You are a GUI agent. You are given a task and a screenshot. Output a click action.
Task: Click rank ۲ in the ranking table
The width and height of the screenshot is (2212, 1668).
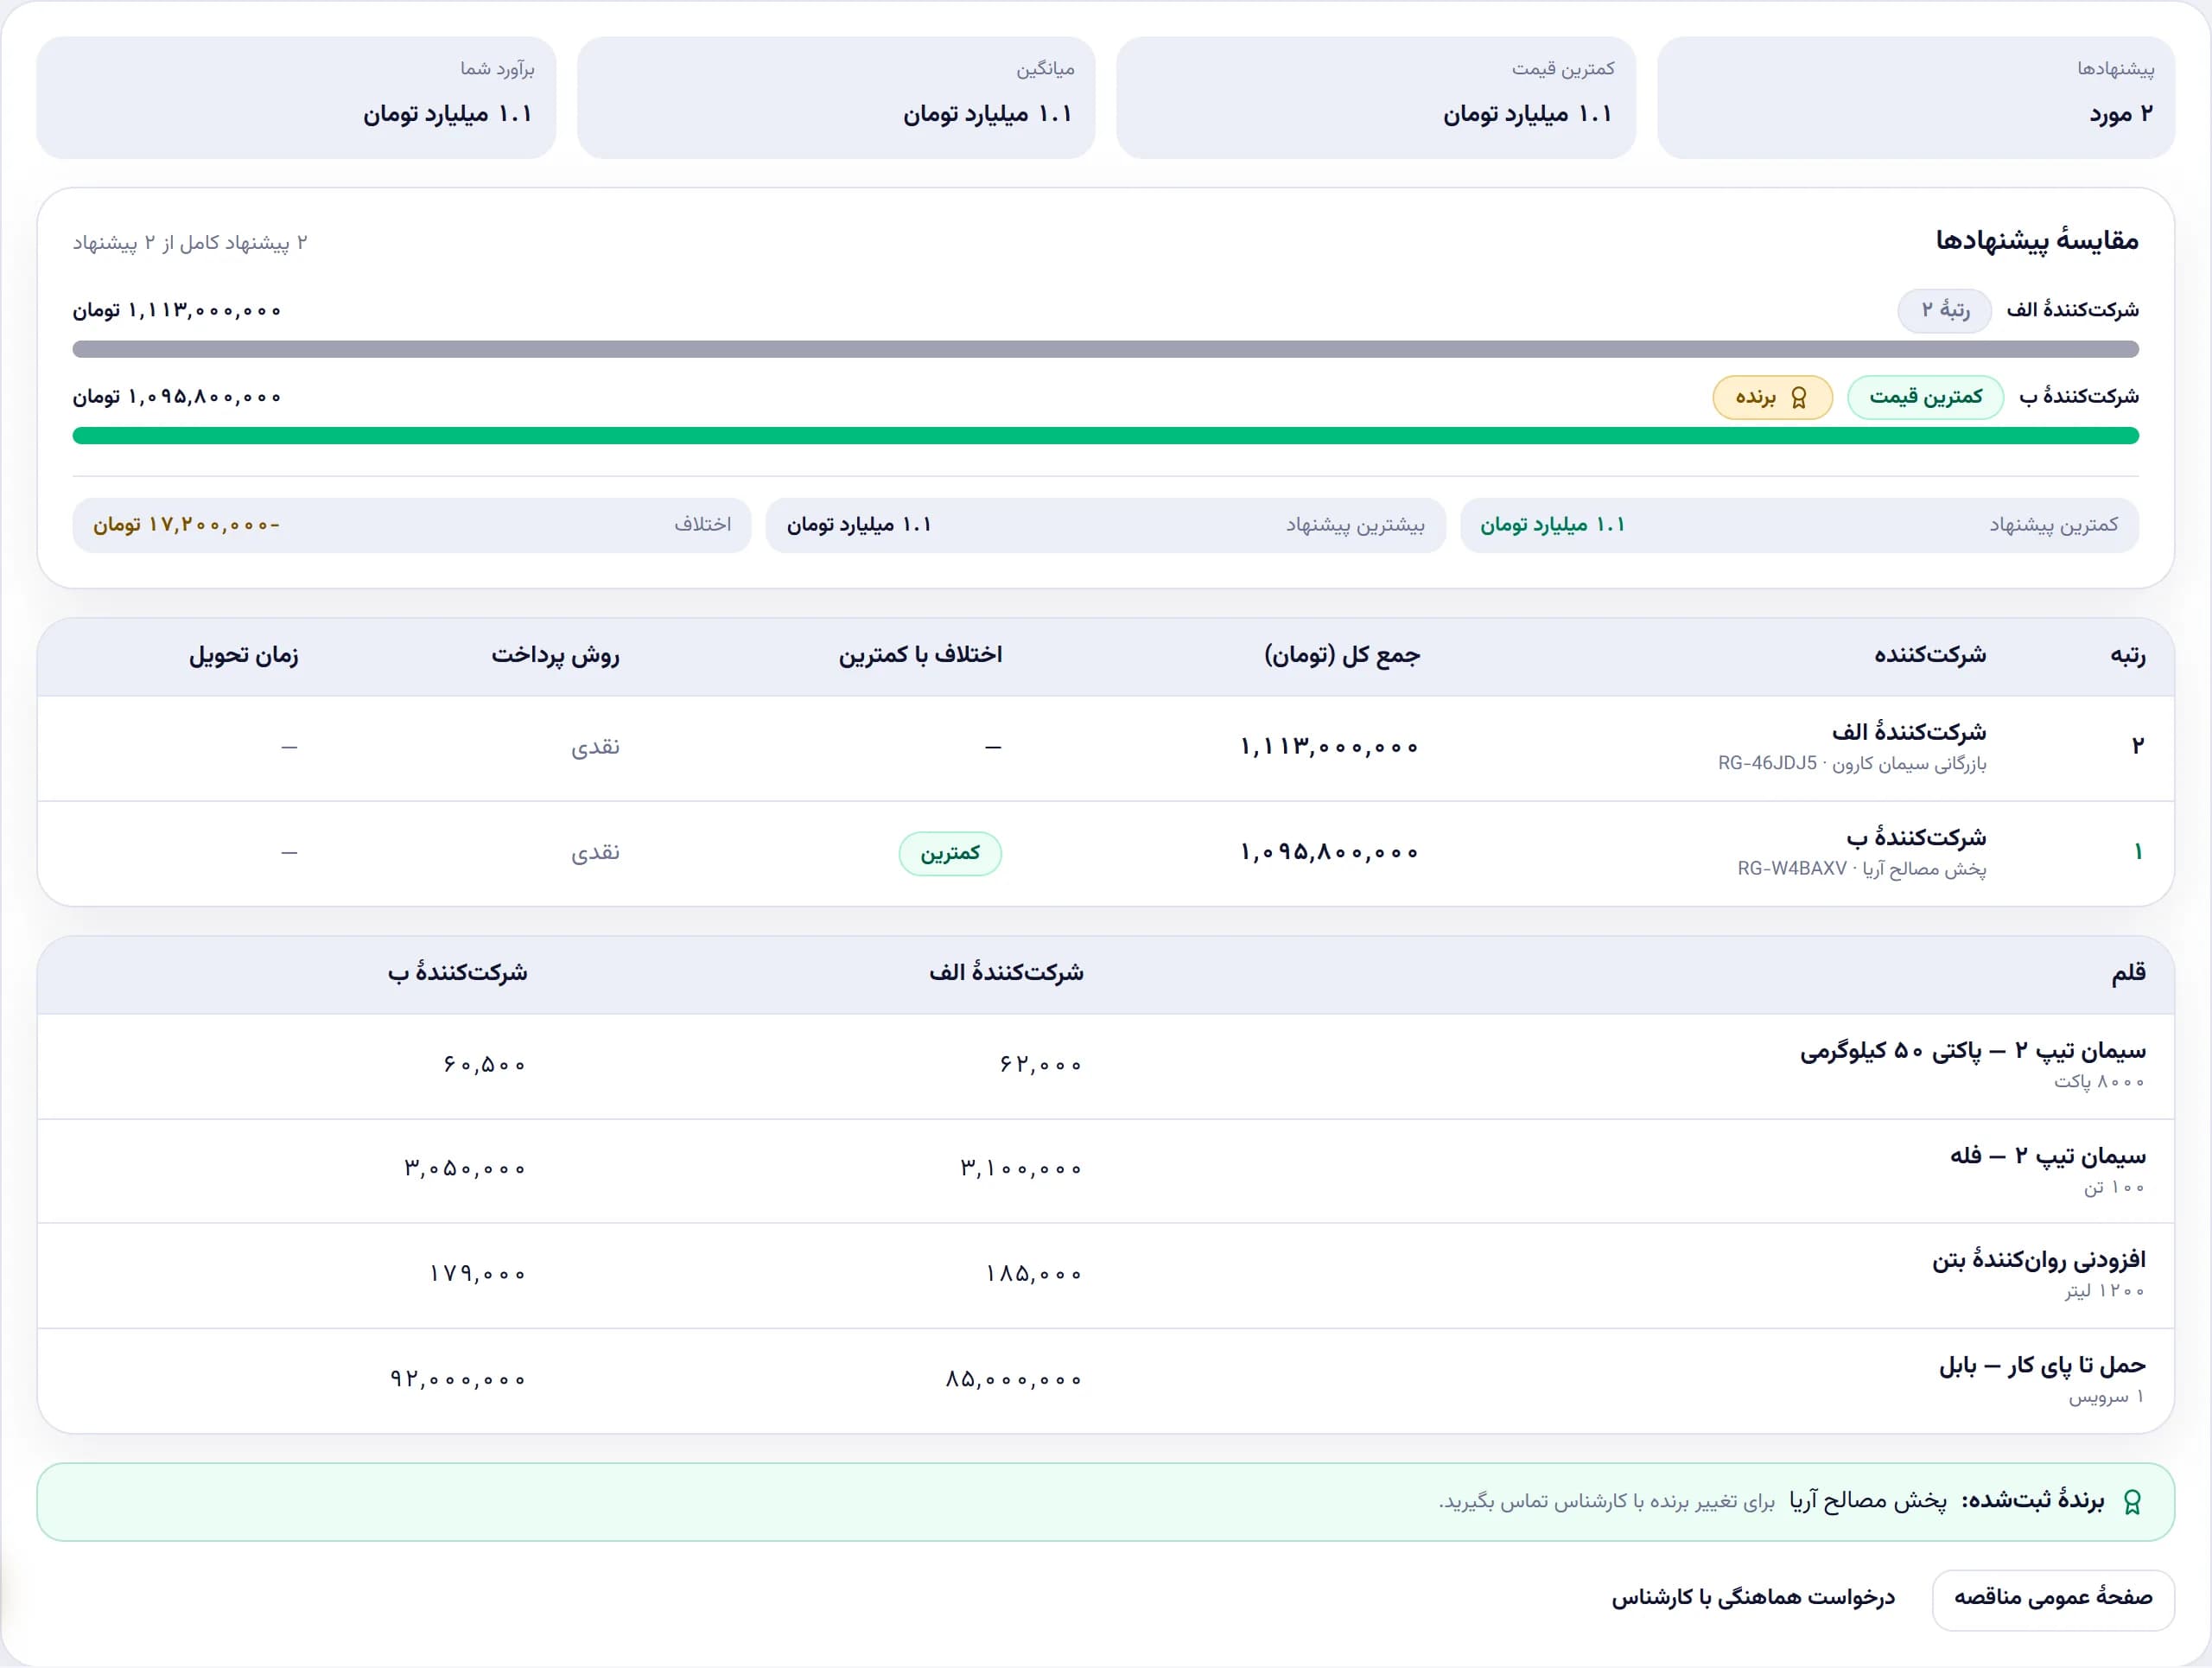click(2138, 747)
